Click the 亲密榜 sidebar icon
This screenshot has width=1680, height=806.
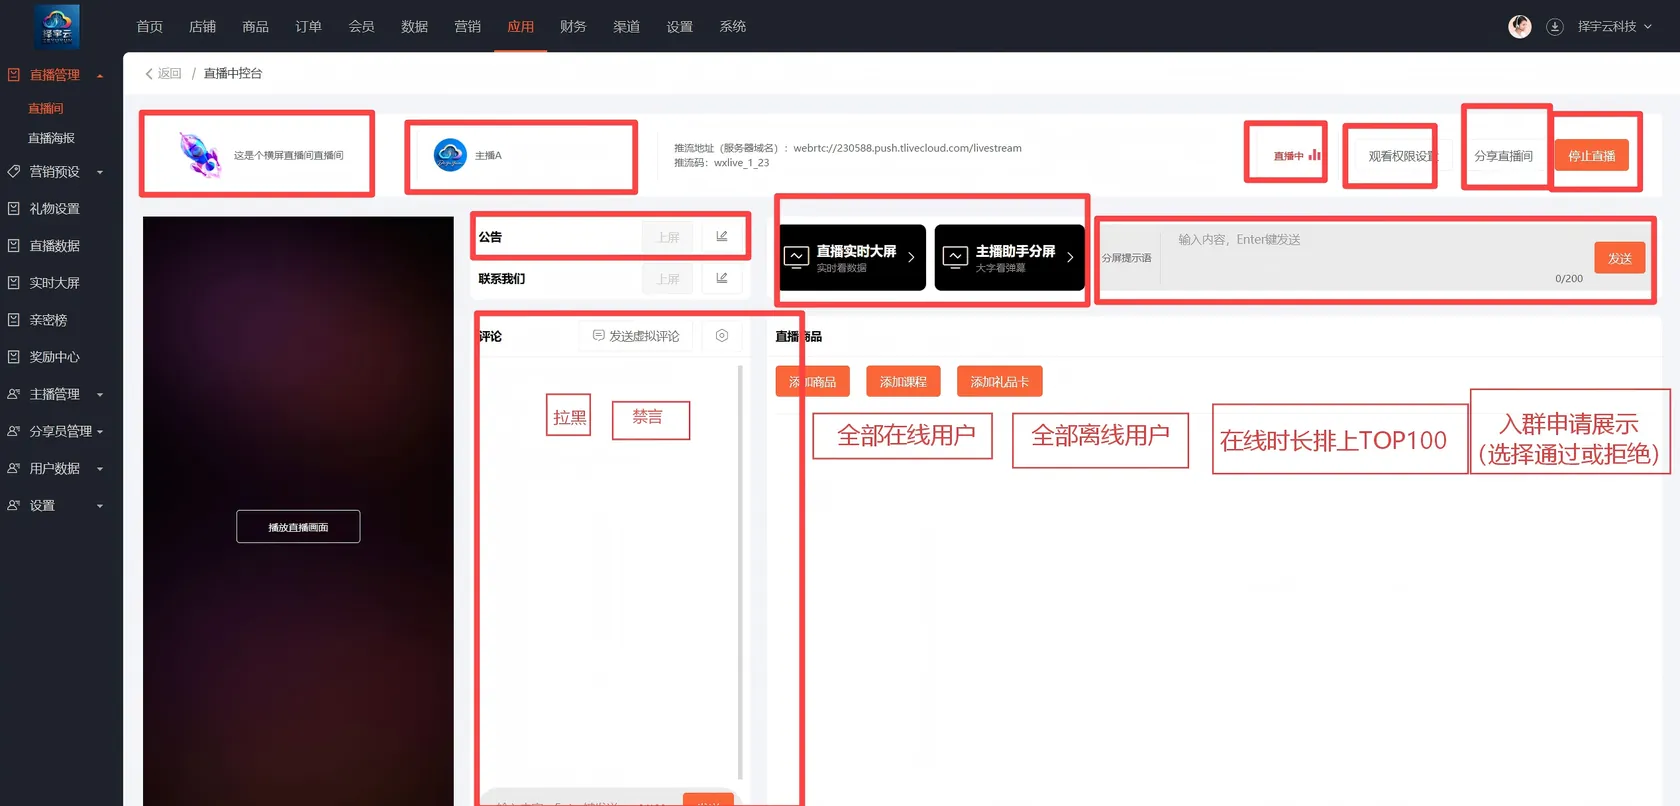point(14,320)
